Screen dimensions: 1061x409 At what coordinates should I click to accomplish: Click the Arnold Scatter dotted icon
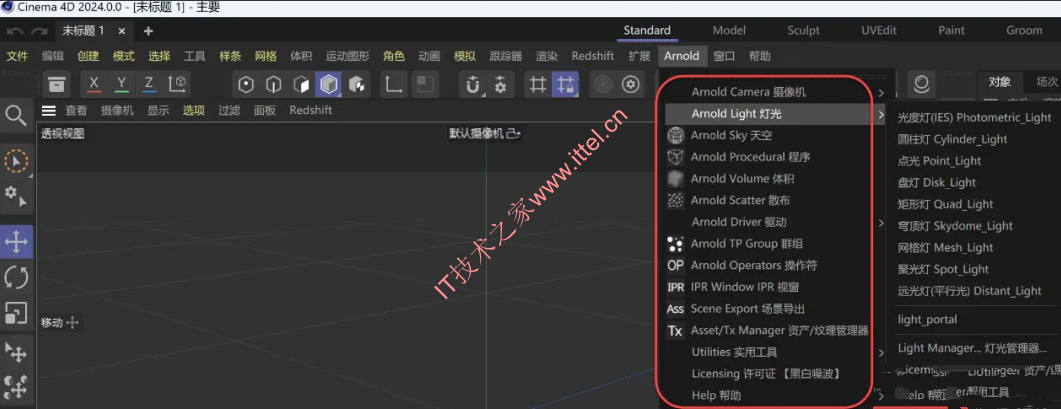[x=675, y=200]
